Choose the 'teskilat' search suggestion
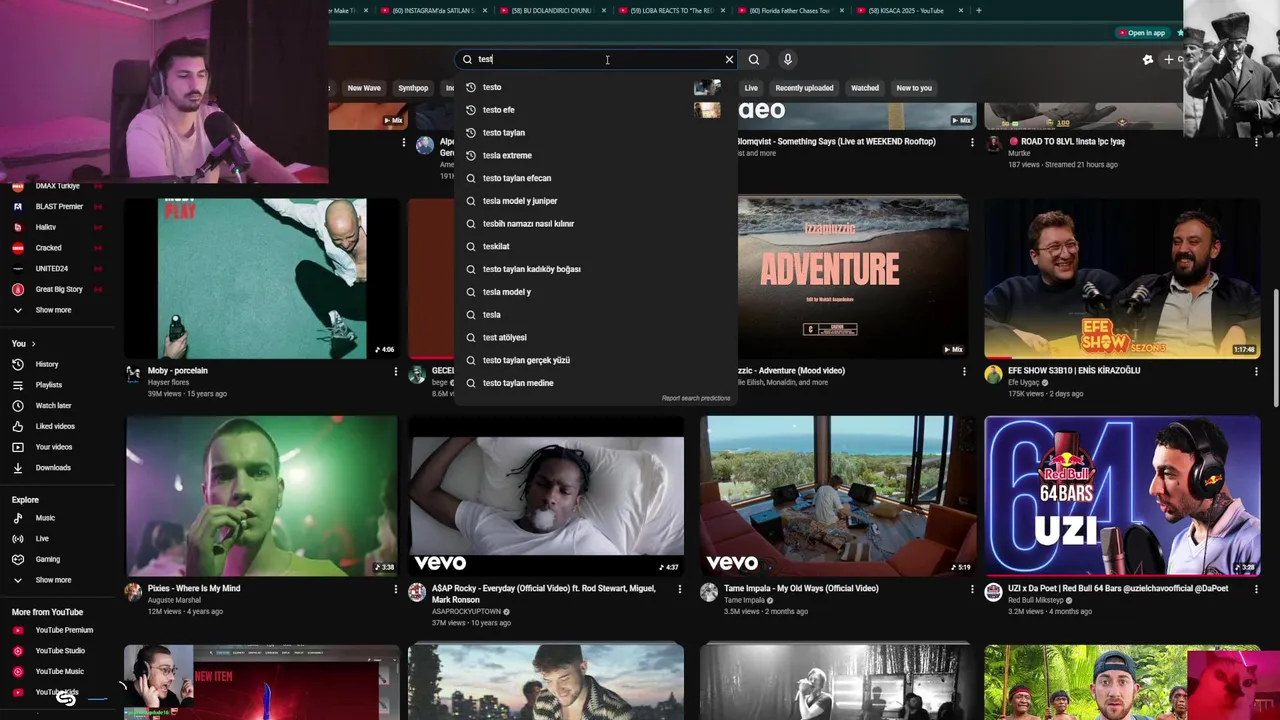 tap(596, 246)
